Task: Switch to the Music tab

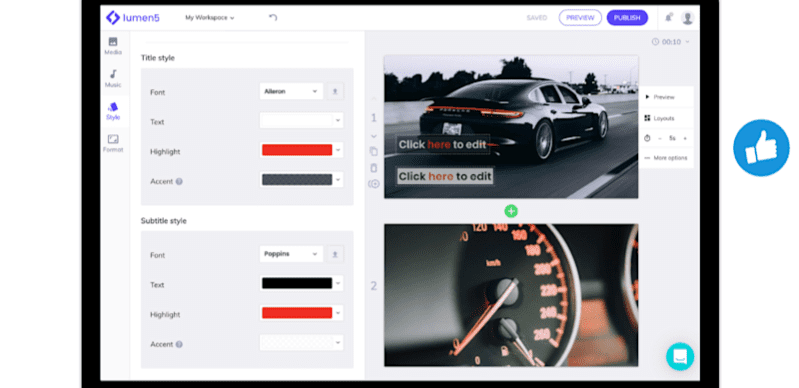Action: tap(113, 79)
